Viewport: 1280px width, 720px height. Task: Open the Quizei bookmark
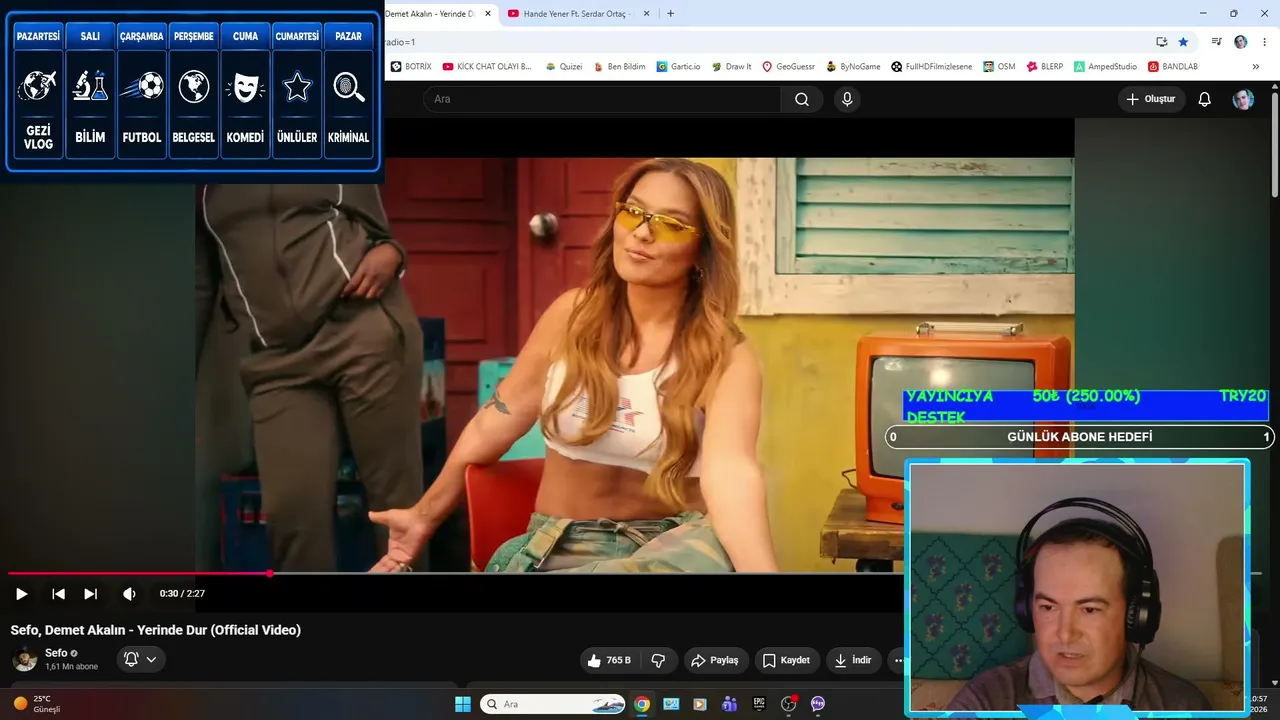(564, 67)
